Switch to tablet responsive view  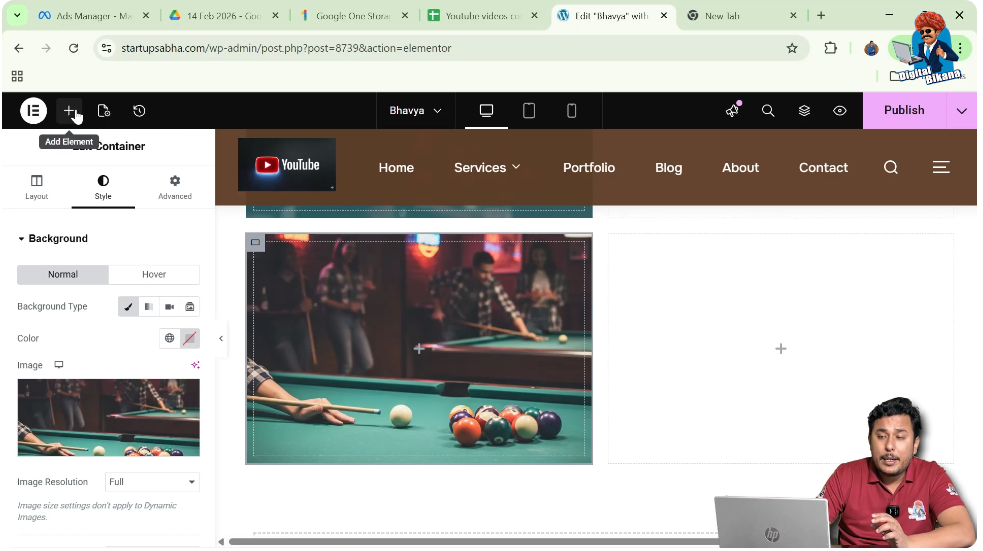tap(528, 111)
